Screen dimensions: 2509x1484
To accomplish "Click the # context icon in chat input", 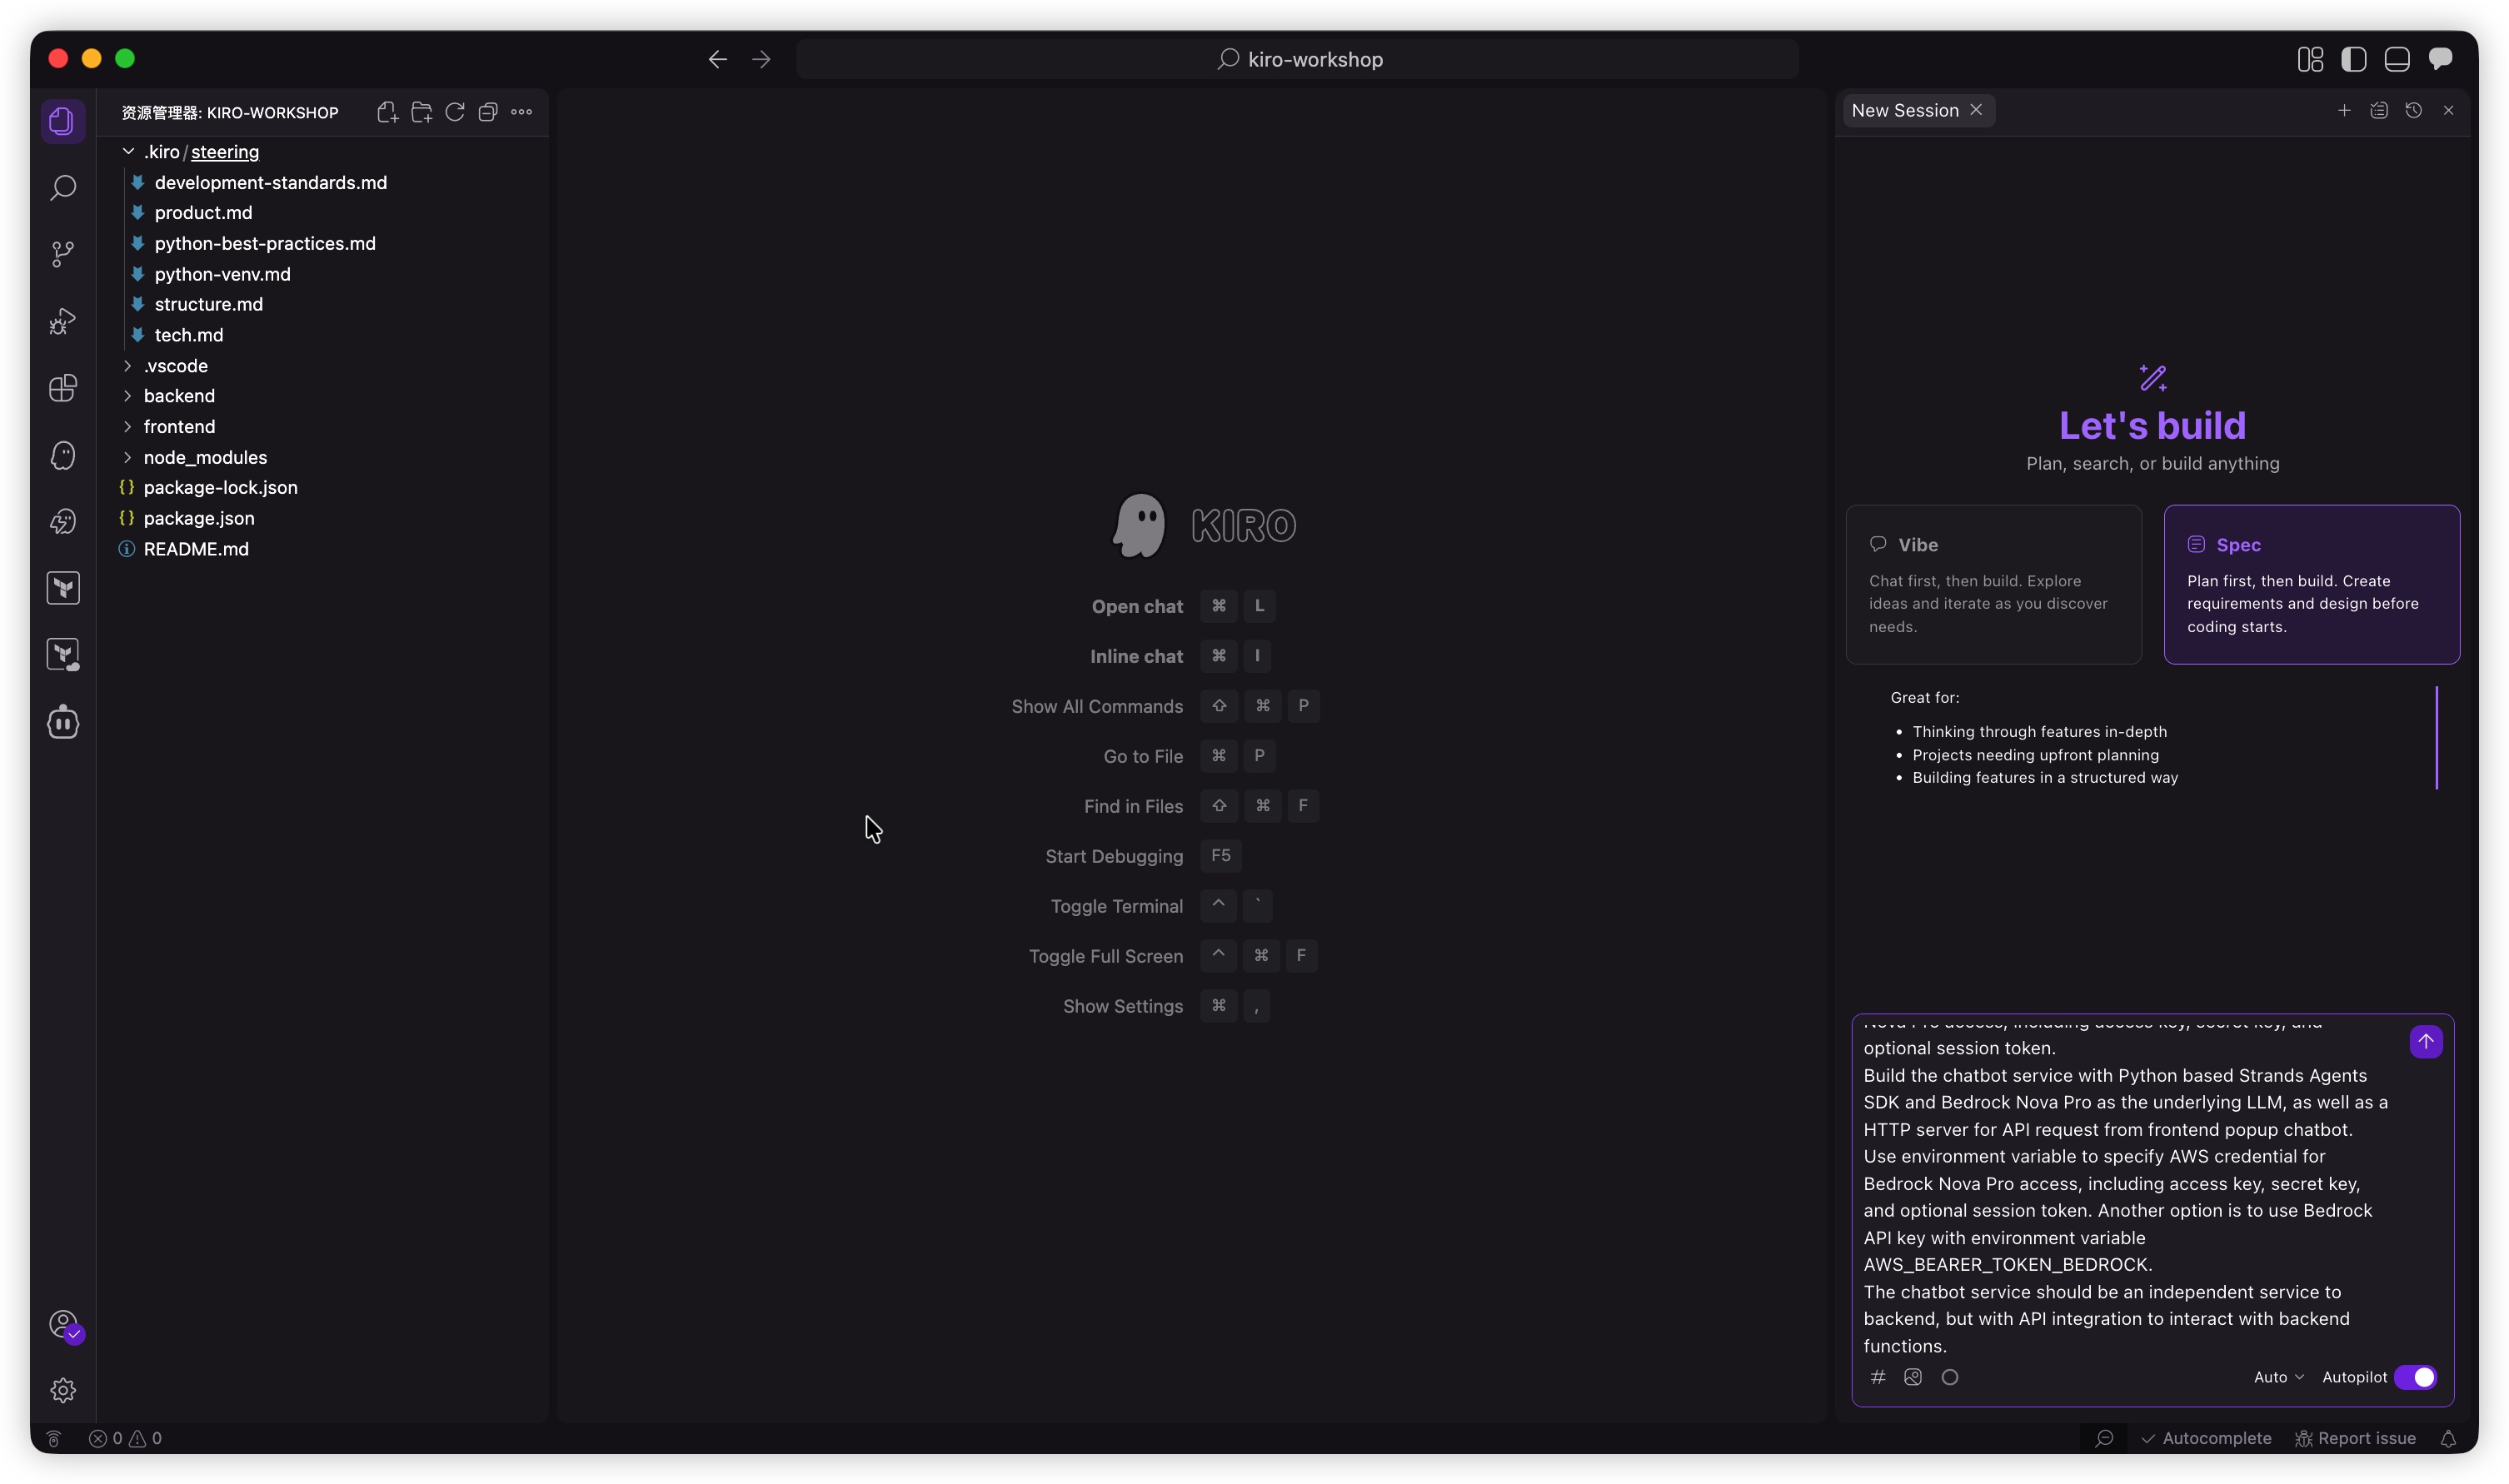I will (1878, 1377).
